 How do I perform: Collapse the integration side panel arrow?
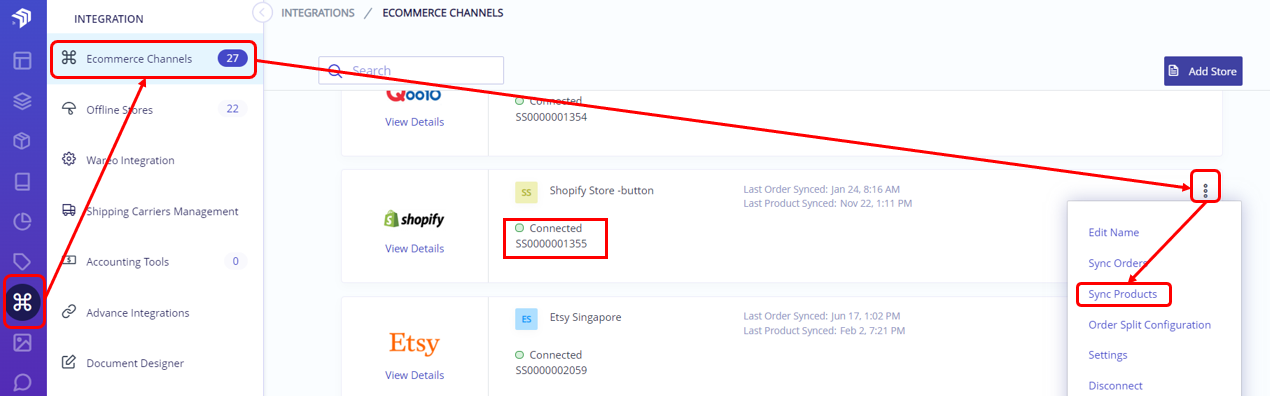click(x=262, y=13)
